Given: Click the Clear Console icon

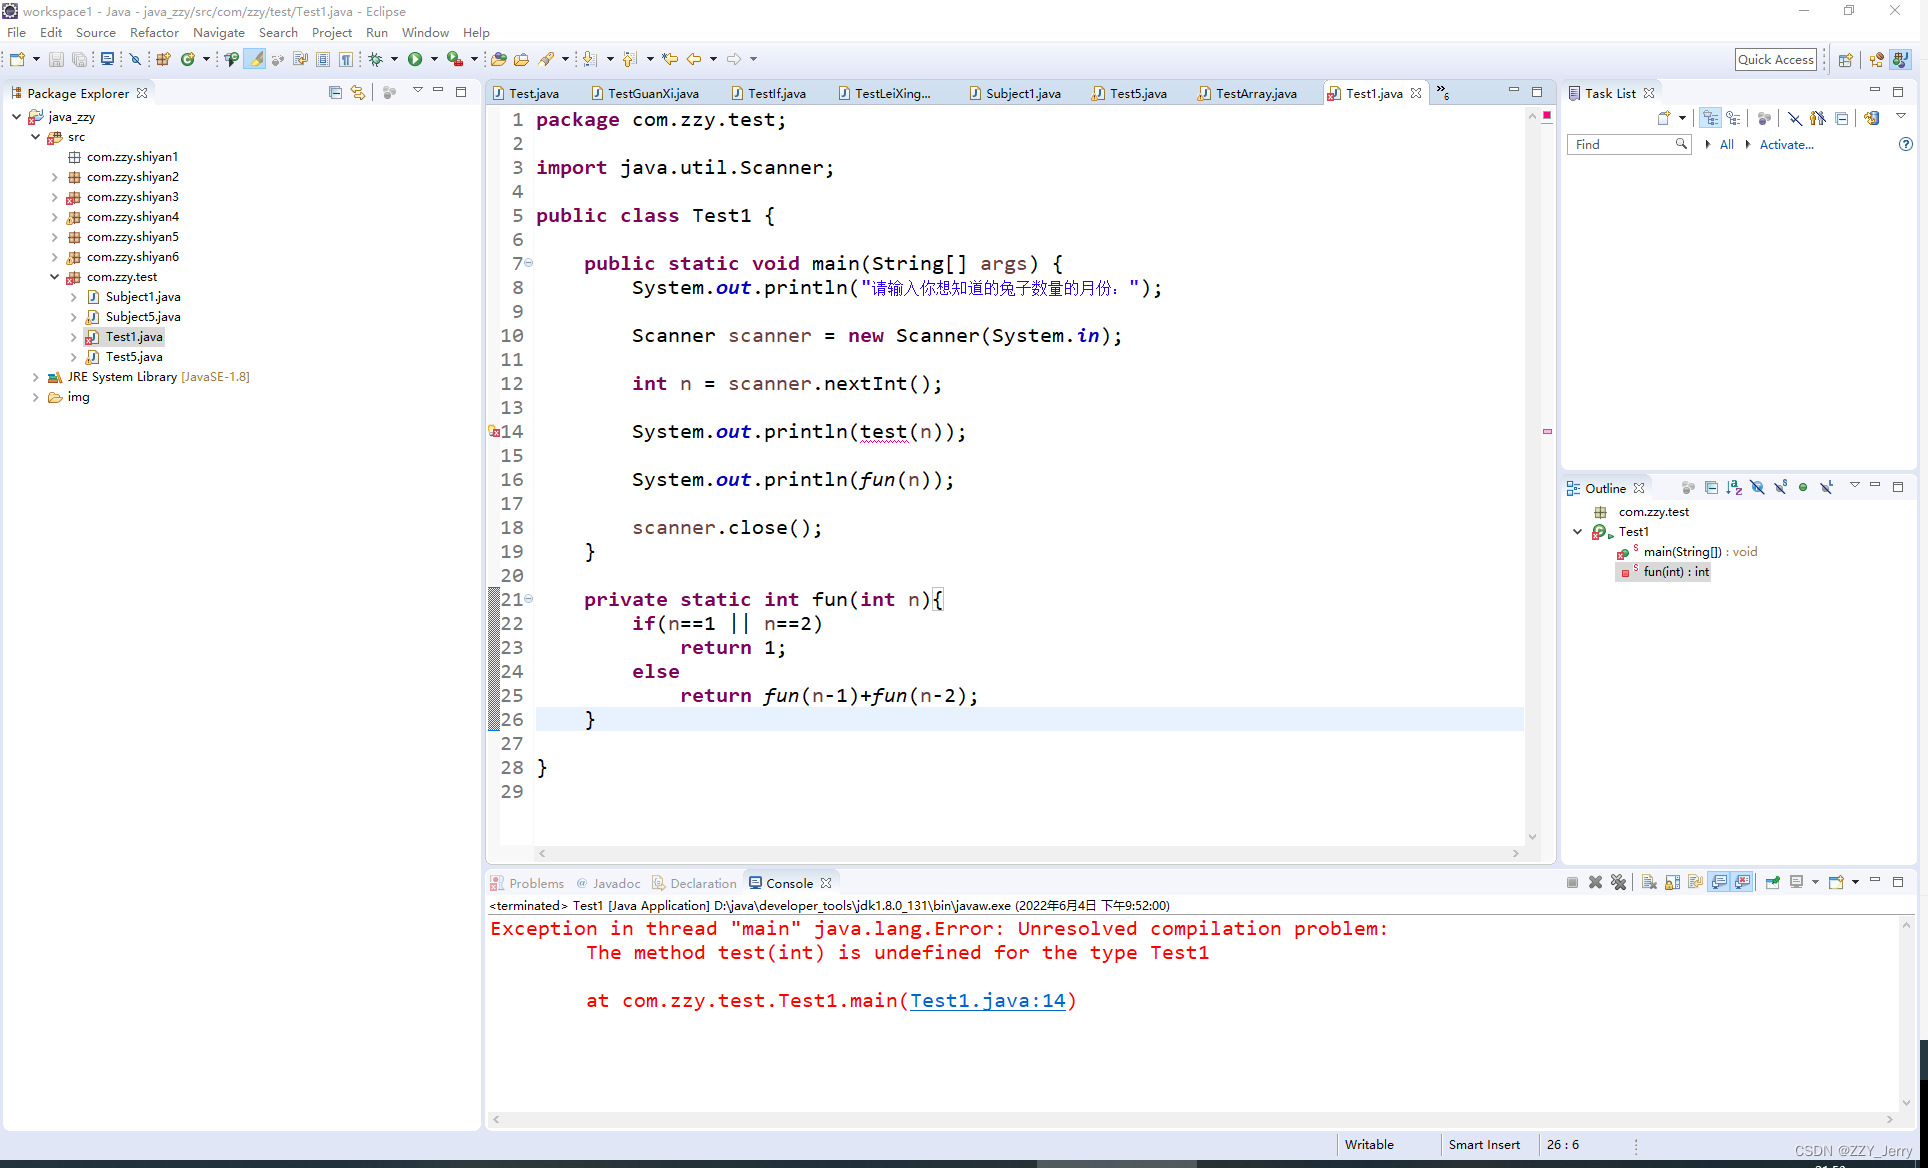Looking at the screenshot, I should click(1649, 882).
